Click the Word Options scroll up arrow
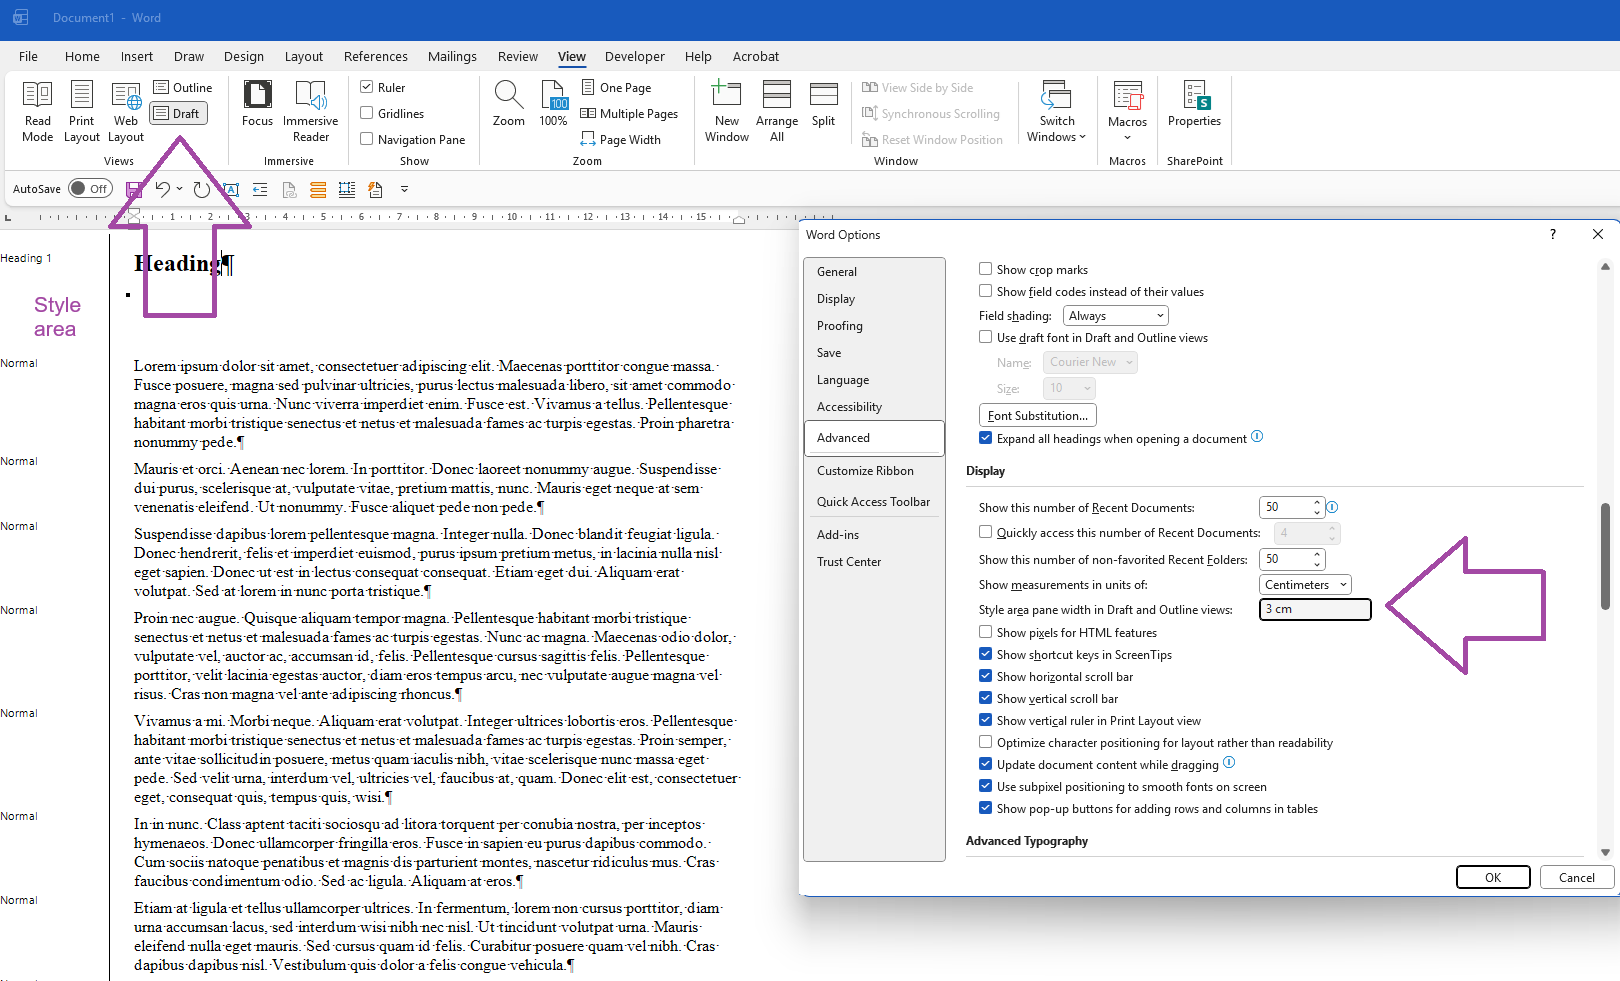 click(x=1605, y=267)
